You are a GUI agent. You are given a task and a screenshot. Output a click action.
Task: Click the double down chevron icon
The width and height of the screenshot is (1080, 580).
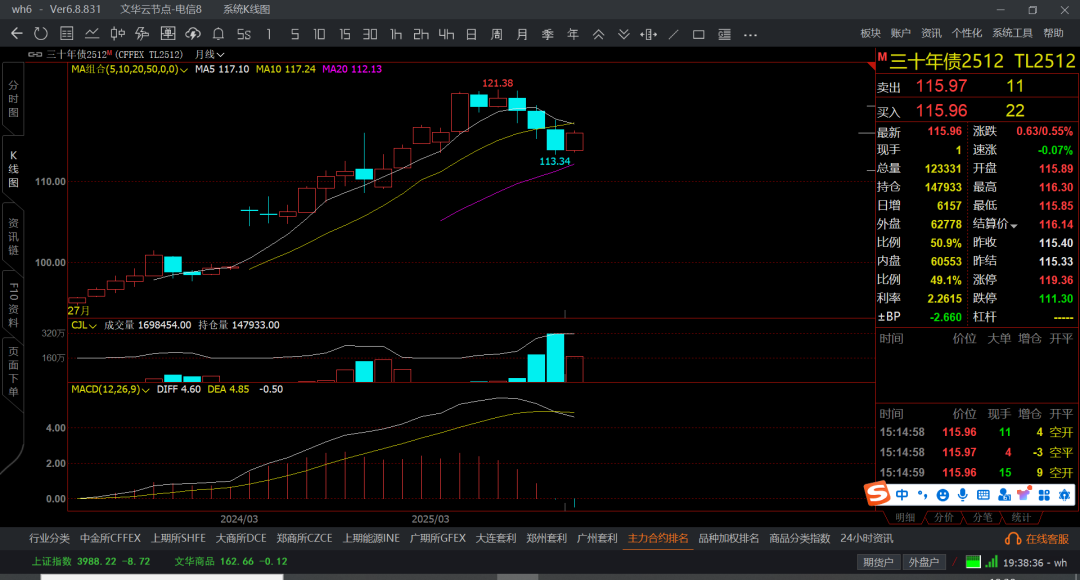click(x=623, y=34)
